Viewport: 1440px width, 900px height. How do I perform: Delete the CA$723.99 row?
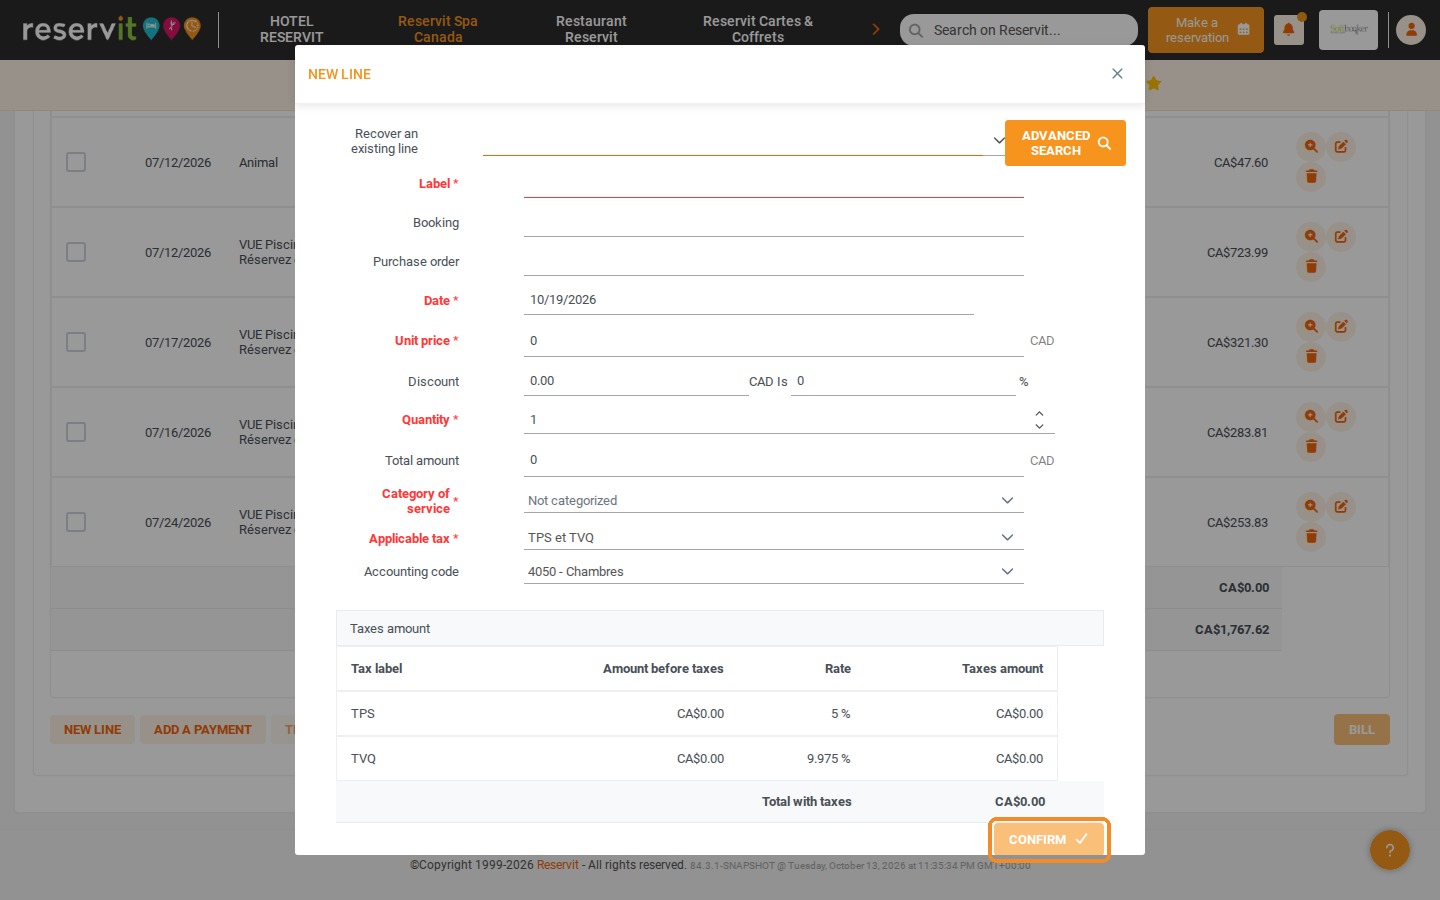click(1311, 267)
